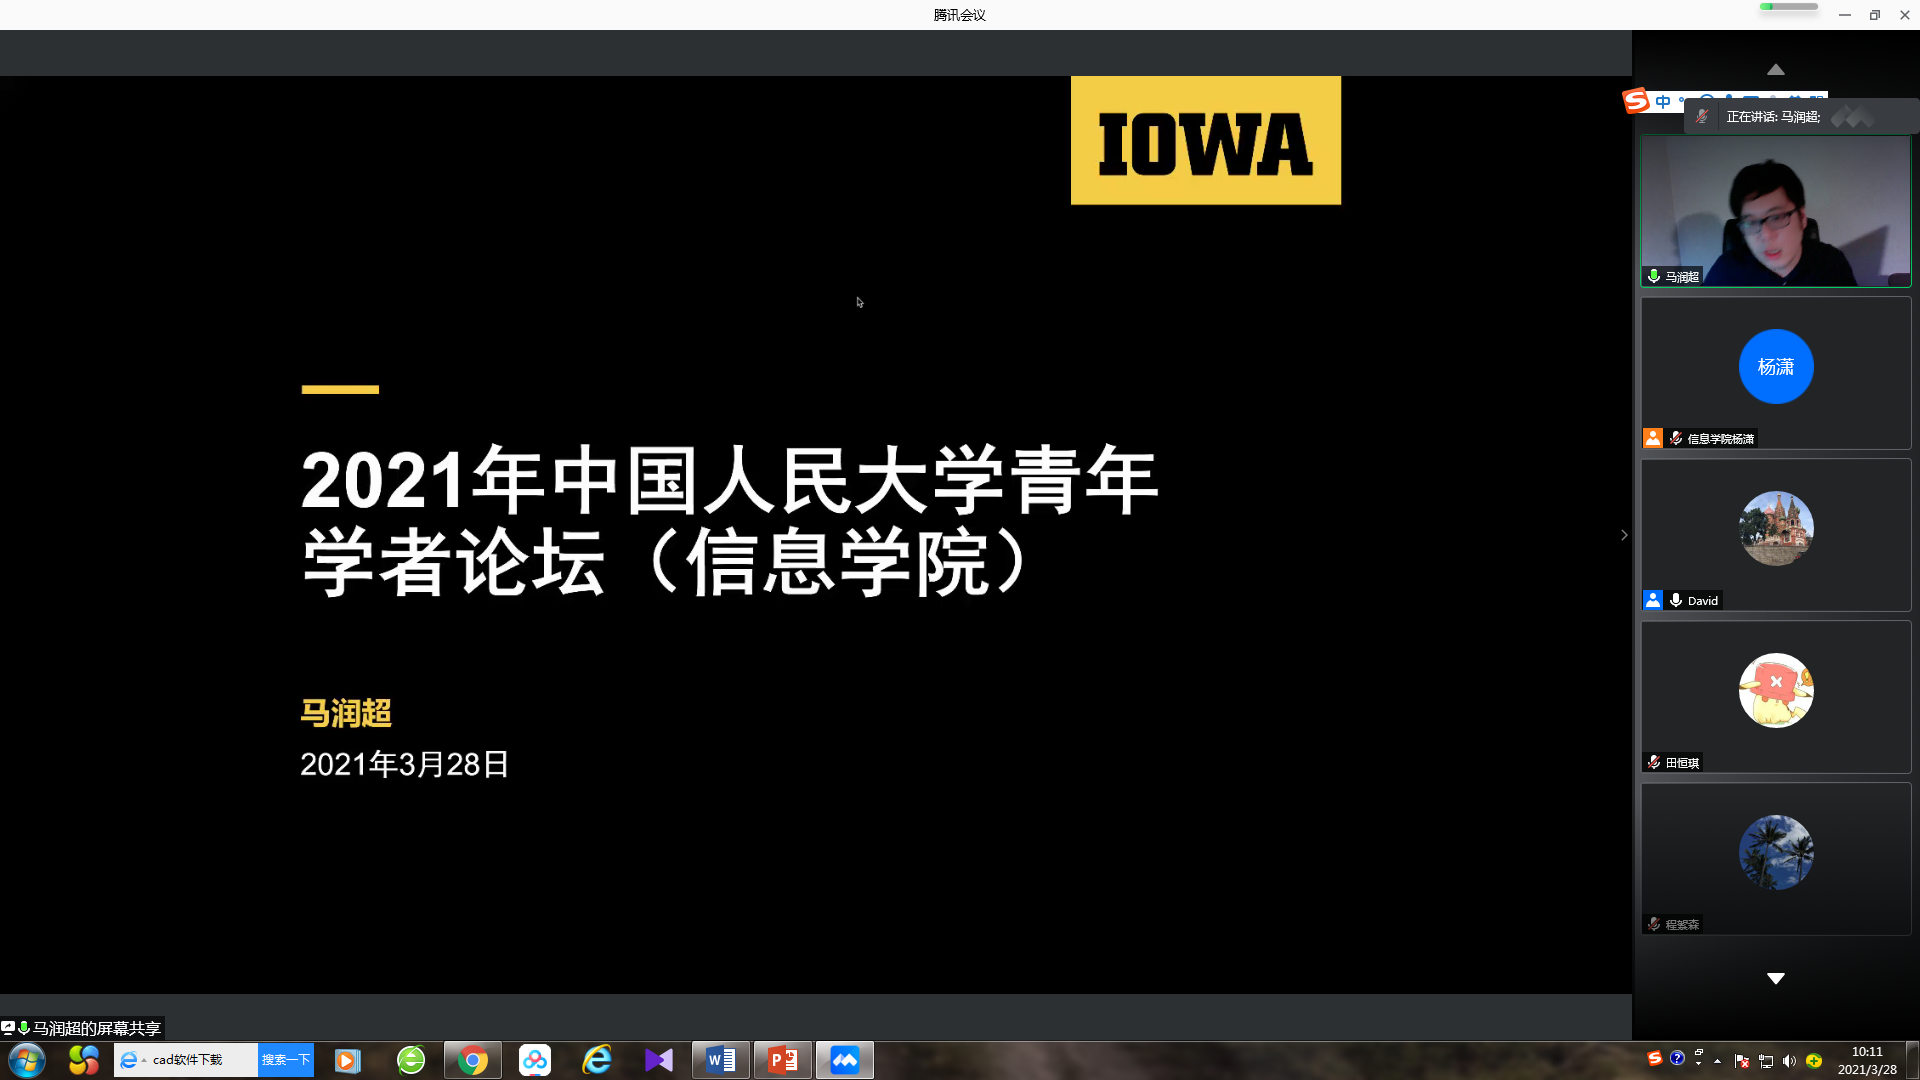Open PowerPoint from the taskbar
The height and width of the screenshot is (1080, 1920).
(782, 1060)
